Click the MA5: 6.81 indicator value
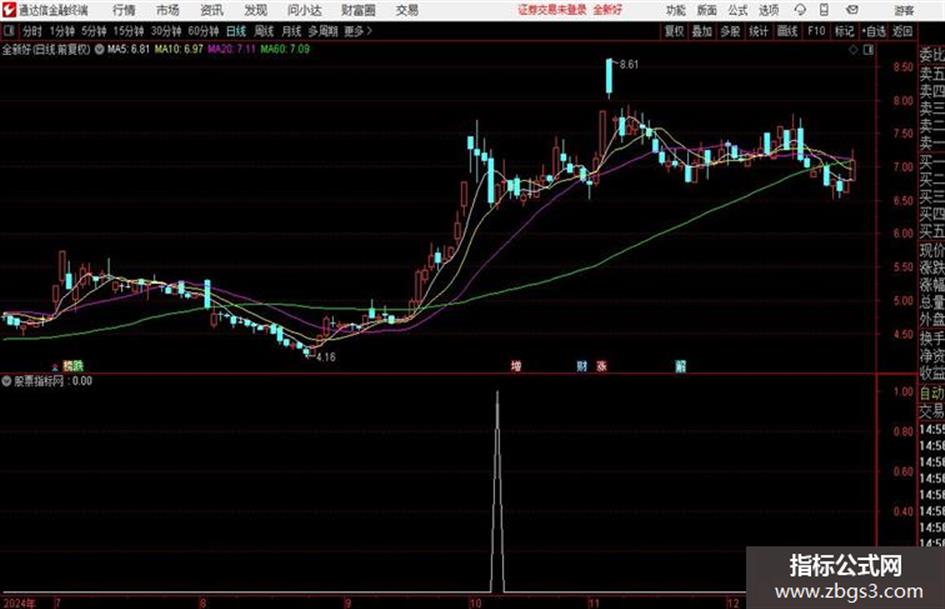Image resolution: width=945 pixels, height=609 pixels. tap(128, 49)
